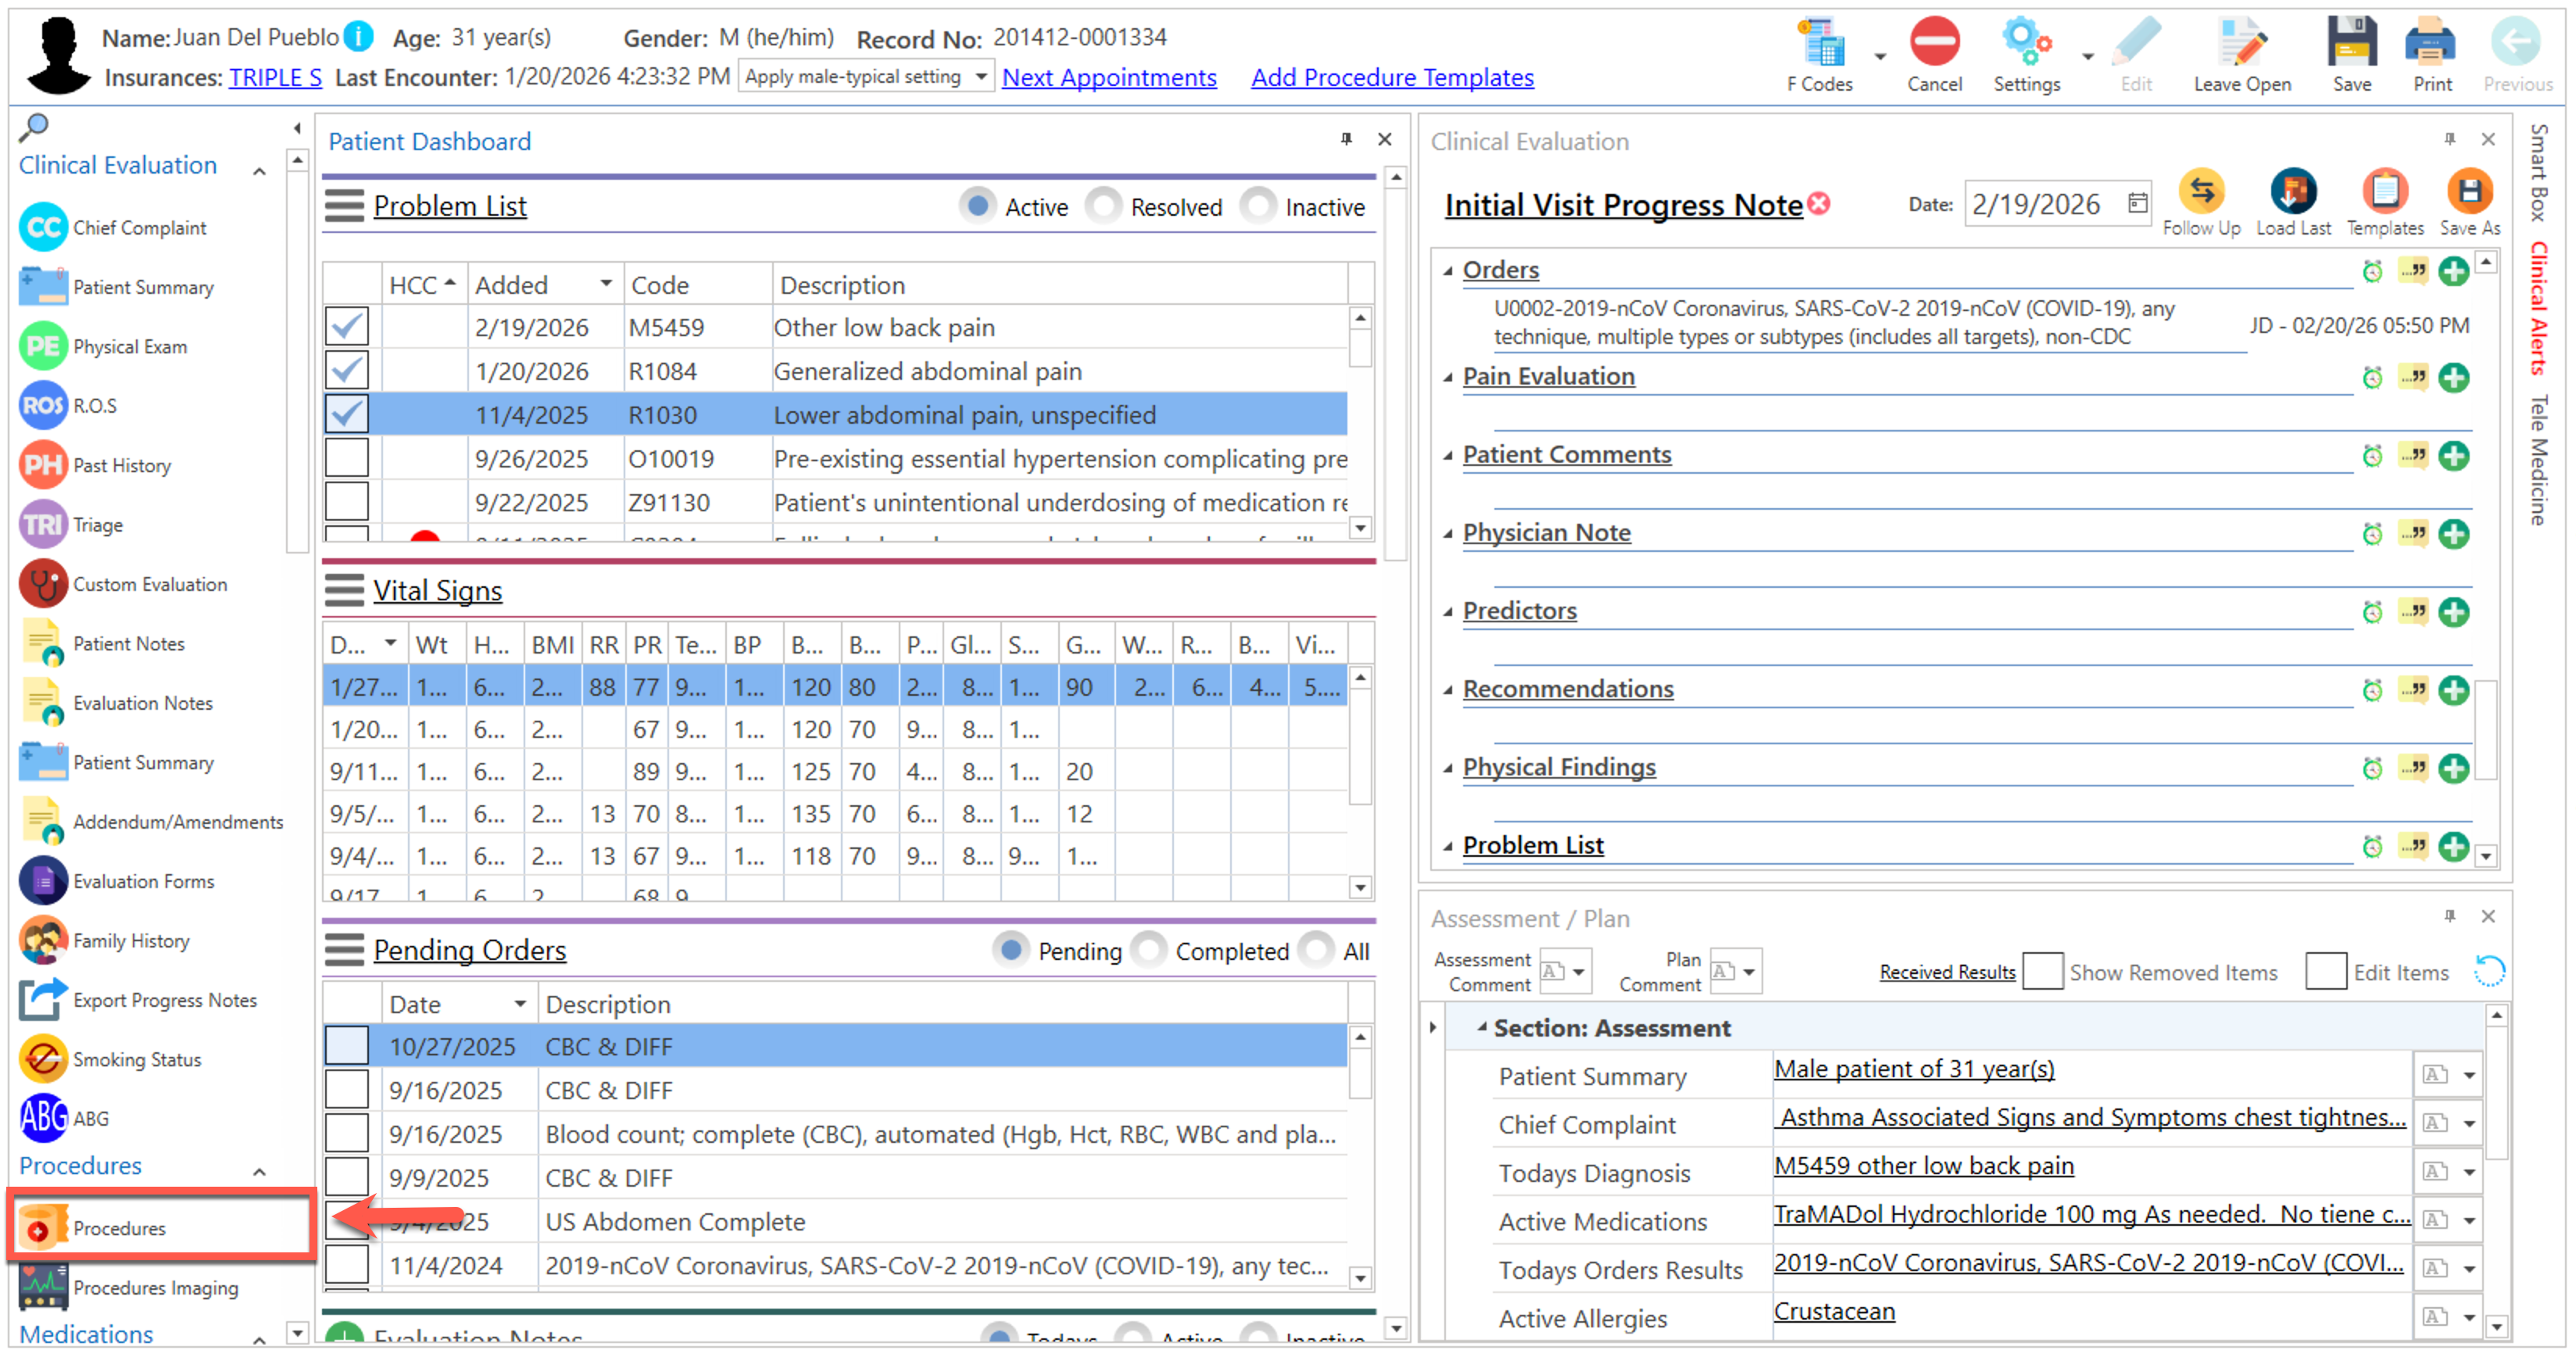Click the Add Procedure Templates link
Image resolution: width=2576 pixels, height=1354 pixels.
(1391, 77)
